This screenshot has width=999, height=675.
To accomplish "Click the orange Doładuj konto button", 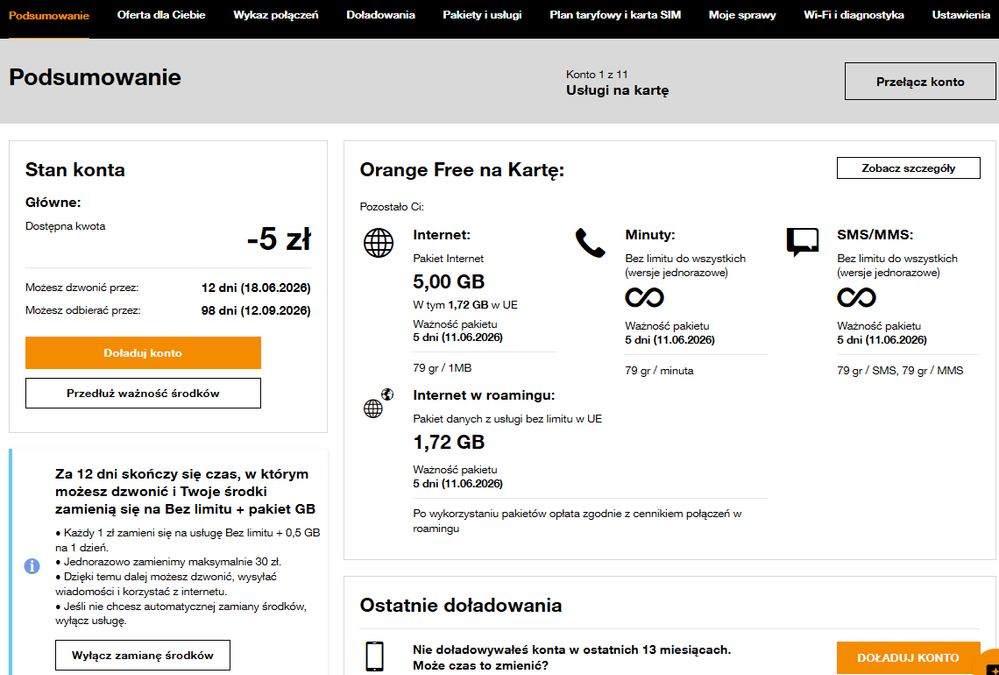I will click(143, 352).
